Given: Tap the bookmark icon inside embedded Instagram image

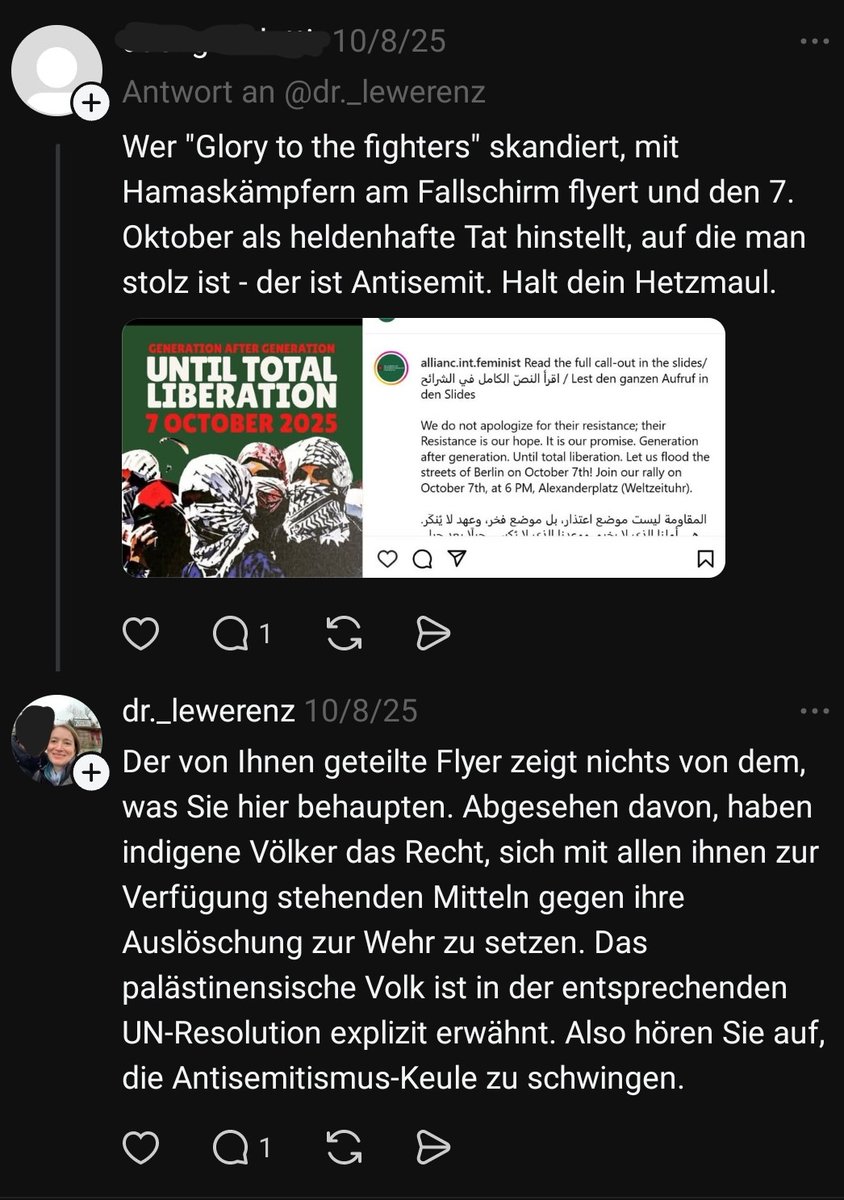Looking at the screenshot, I should tap(705, 560).
